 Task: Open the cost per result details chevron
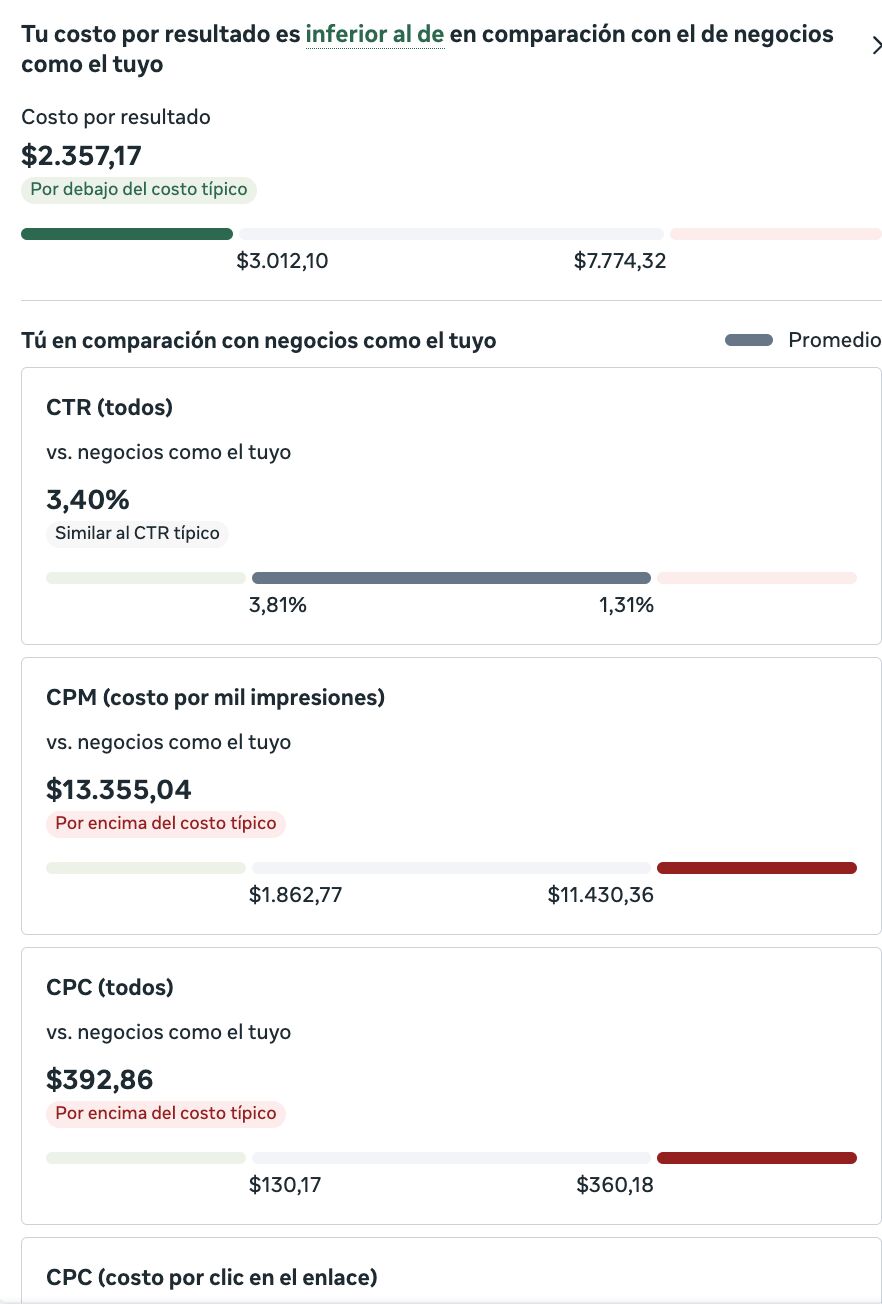click(x=876, y=45)
